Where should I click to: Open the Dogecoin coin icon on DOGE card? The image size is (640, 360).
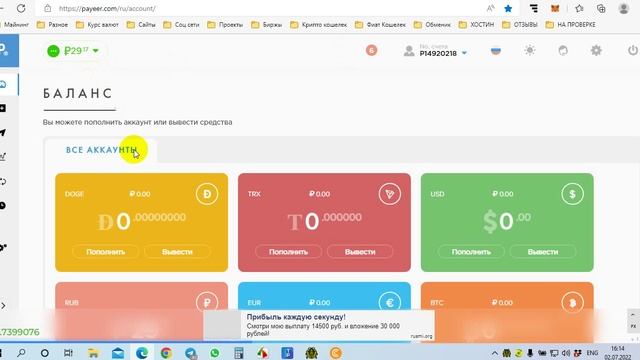pyautogui.click(x=207, y=194)
